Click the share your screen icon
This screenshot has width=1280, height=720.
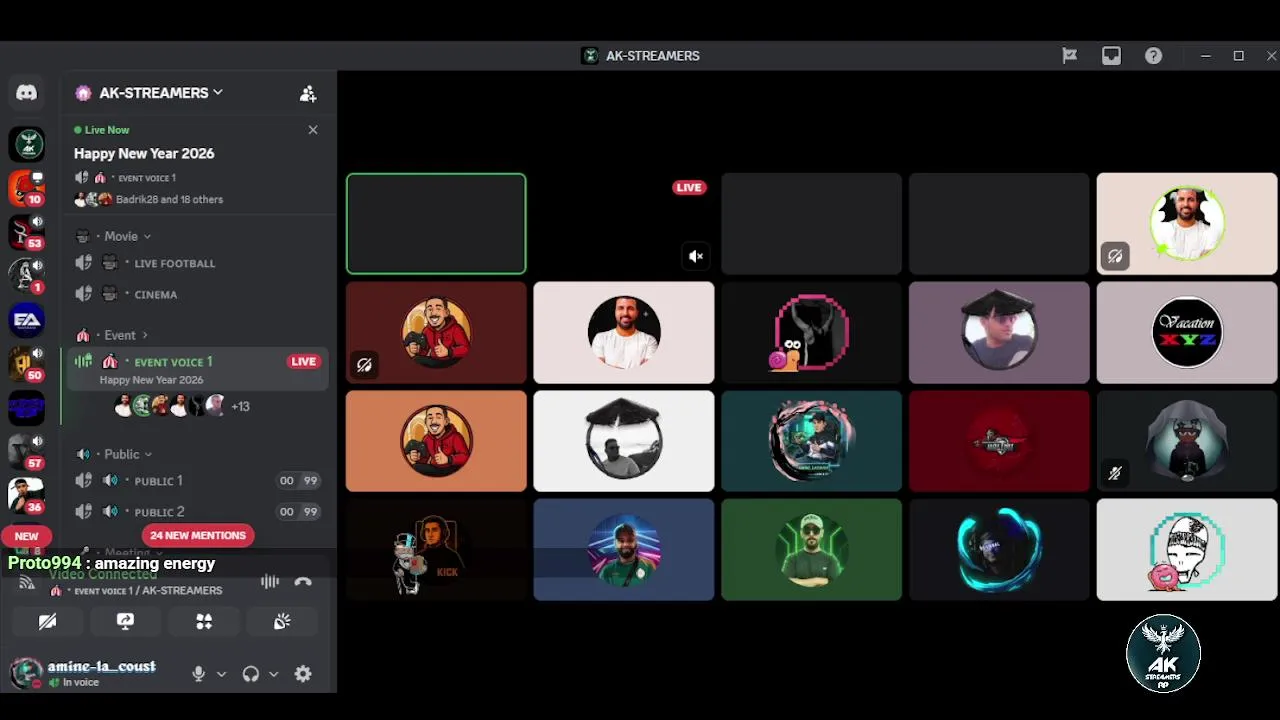pyautogui.click(x=125, y=622)
